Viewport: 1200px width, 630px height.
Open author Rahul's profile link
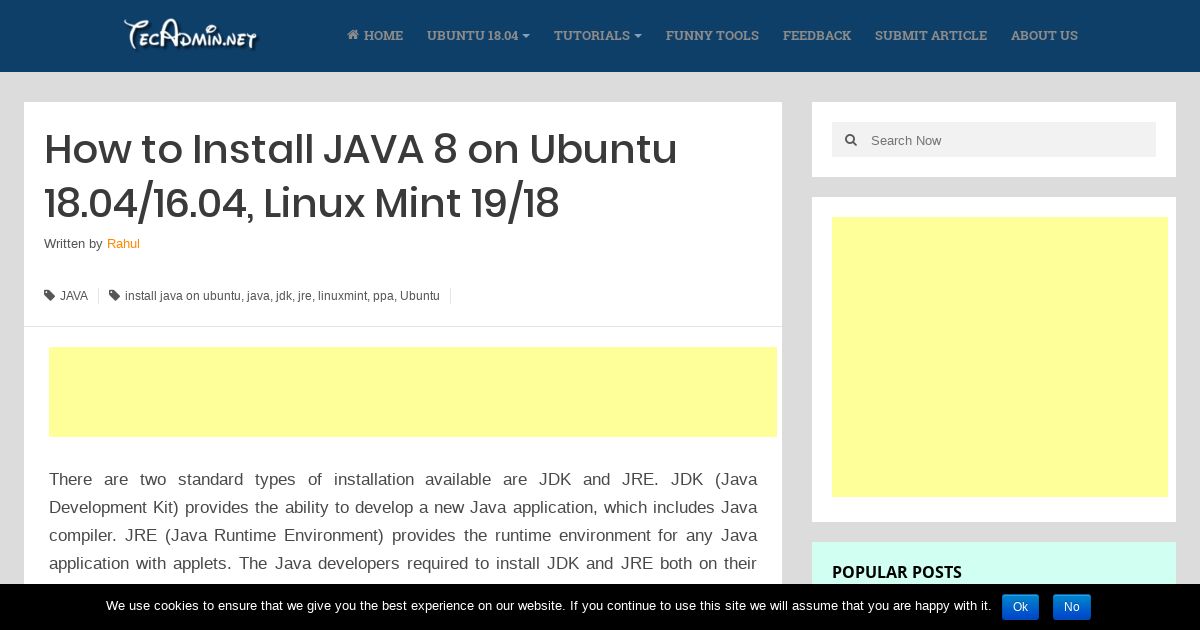(x=123, y=244)
